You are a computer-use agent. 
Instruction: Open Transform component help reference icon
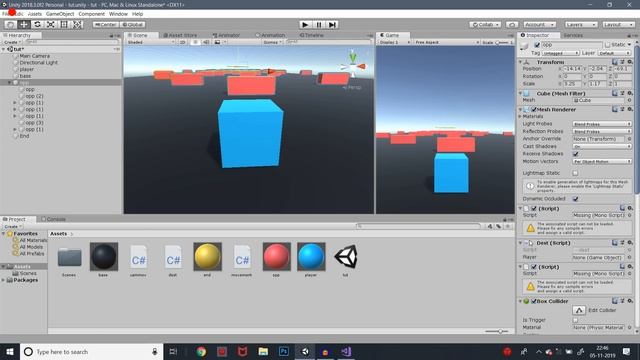click(615, 62)
